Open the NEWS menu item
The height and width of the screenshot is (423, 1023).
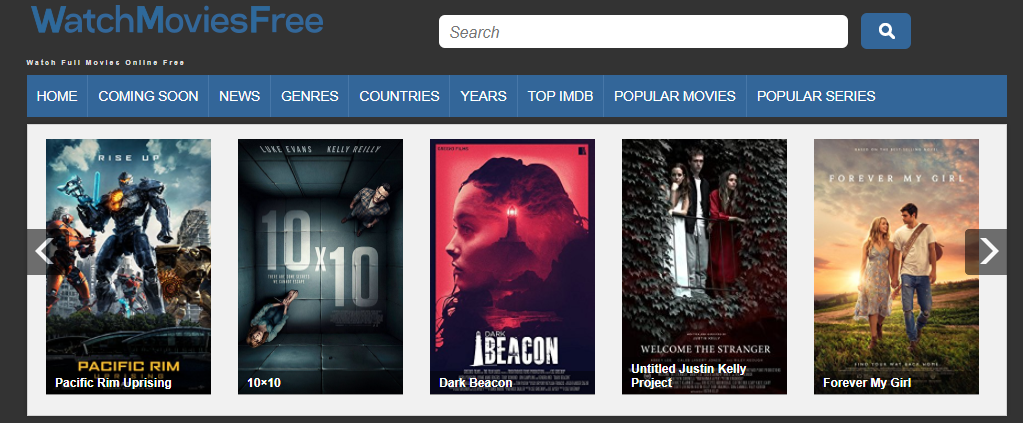(239, 96)
